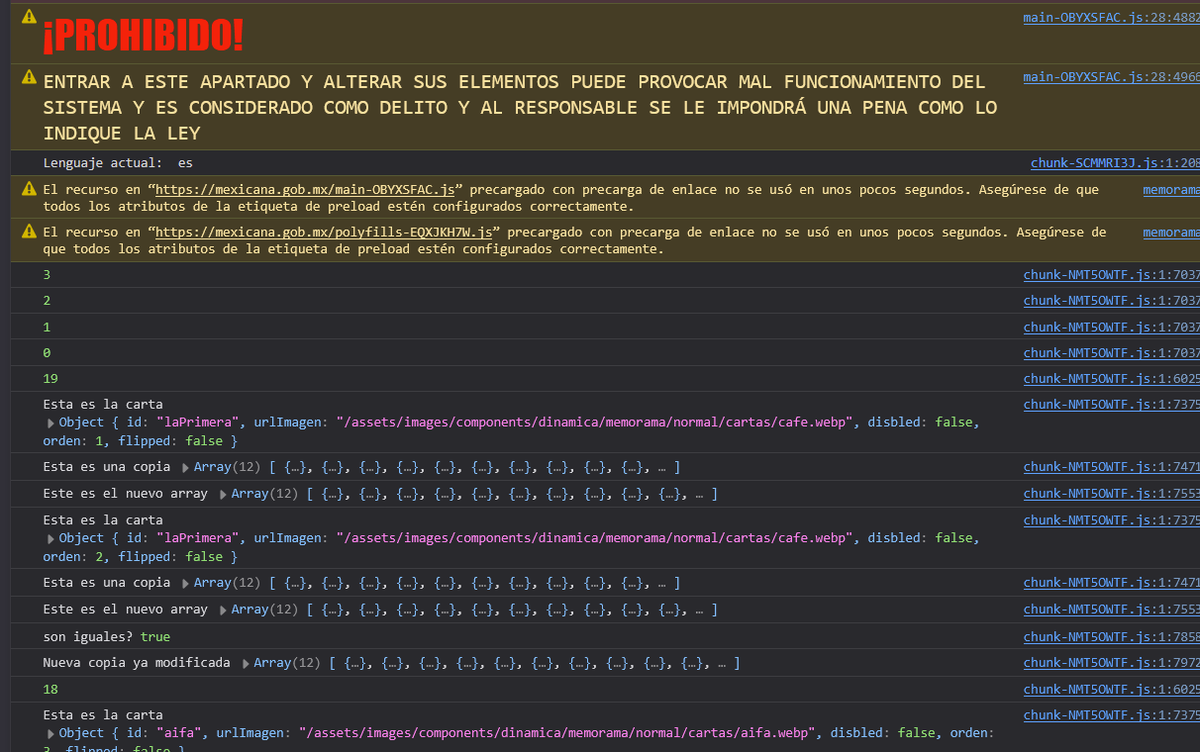Click the logged green value 18

[50, 689]
